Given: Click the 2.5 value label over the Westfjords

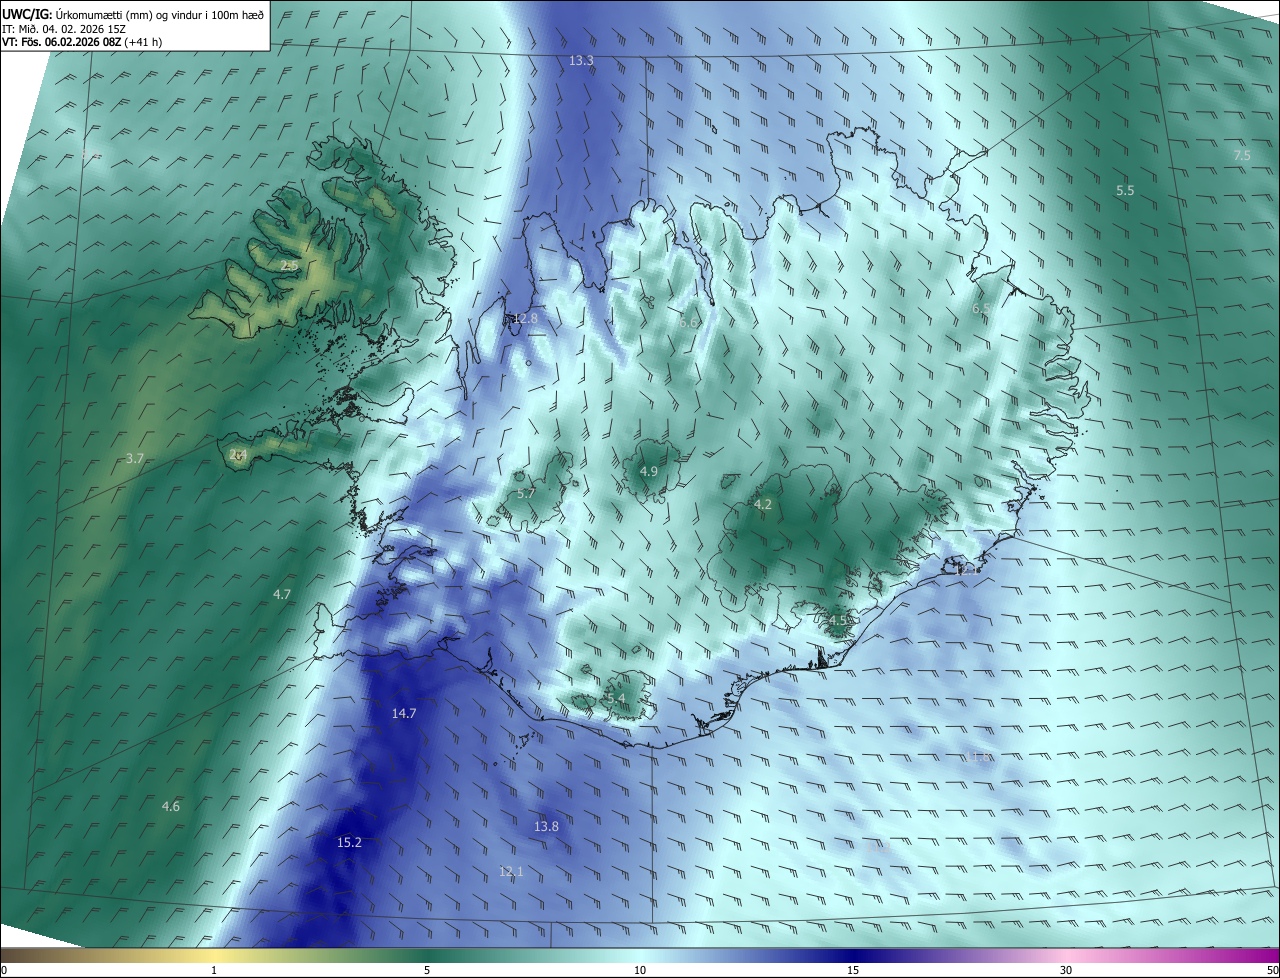Looking at the screenshot, I should coord(289,266).
